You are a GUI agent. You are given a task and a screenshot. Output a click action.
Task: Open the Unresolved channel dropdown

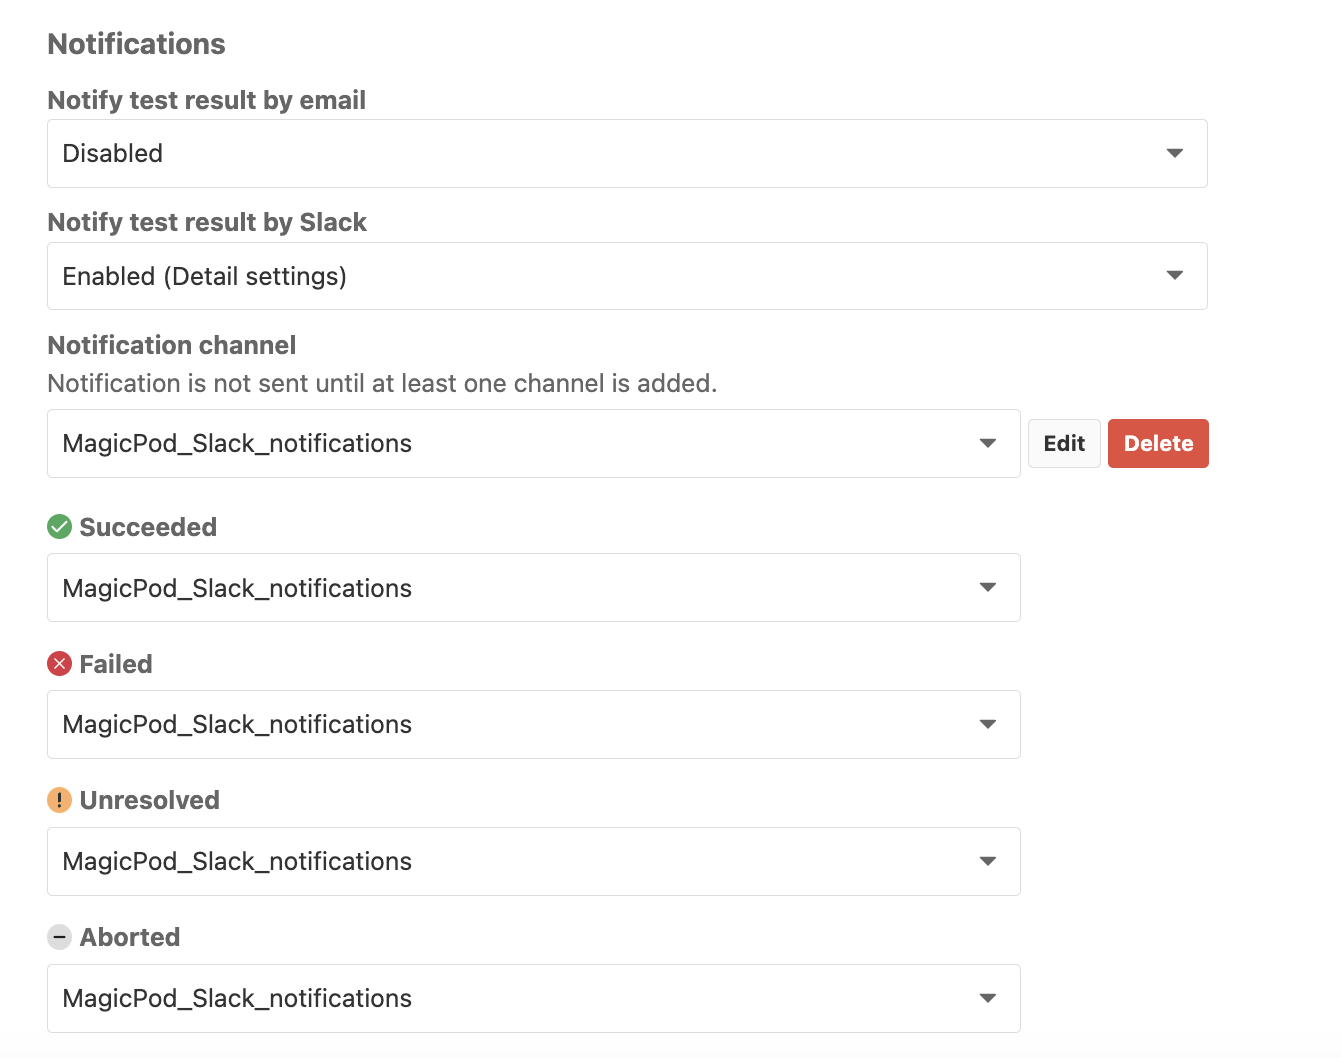(x=534, y=861)
